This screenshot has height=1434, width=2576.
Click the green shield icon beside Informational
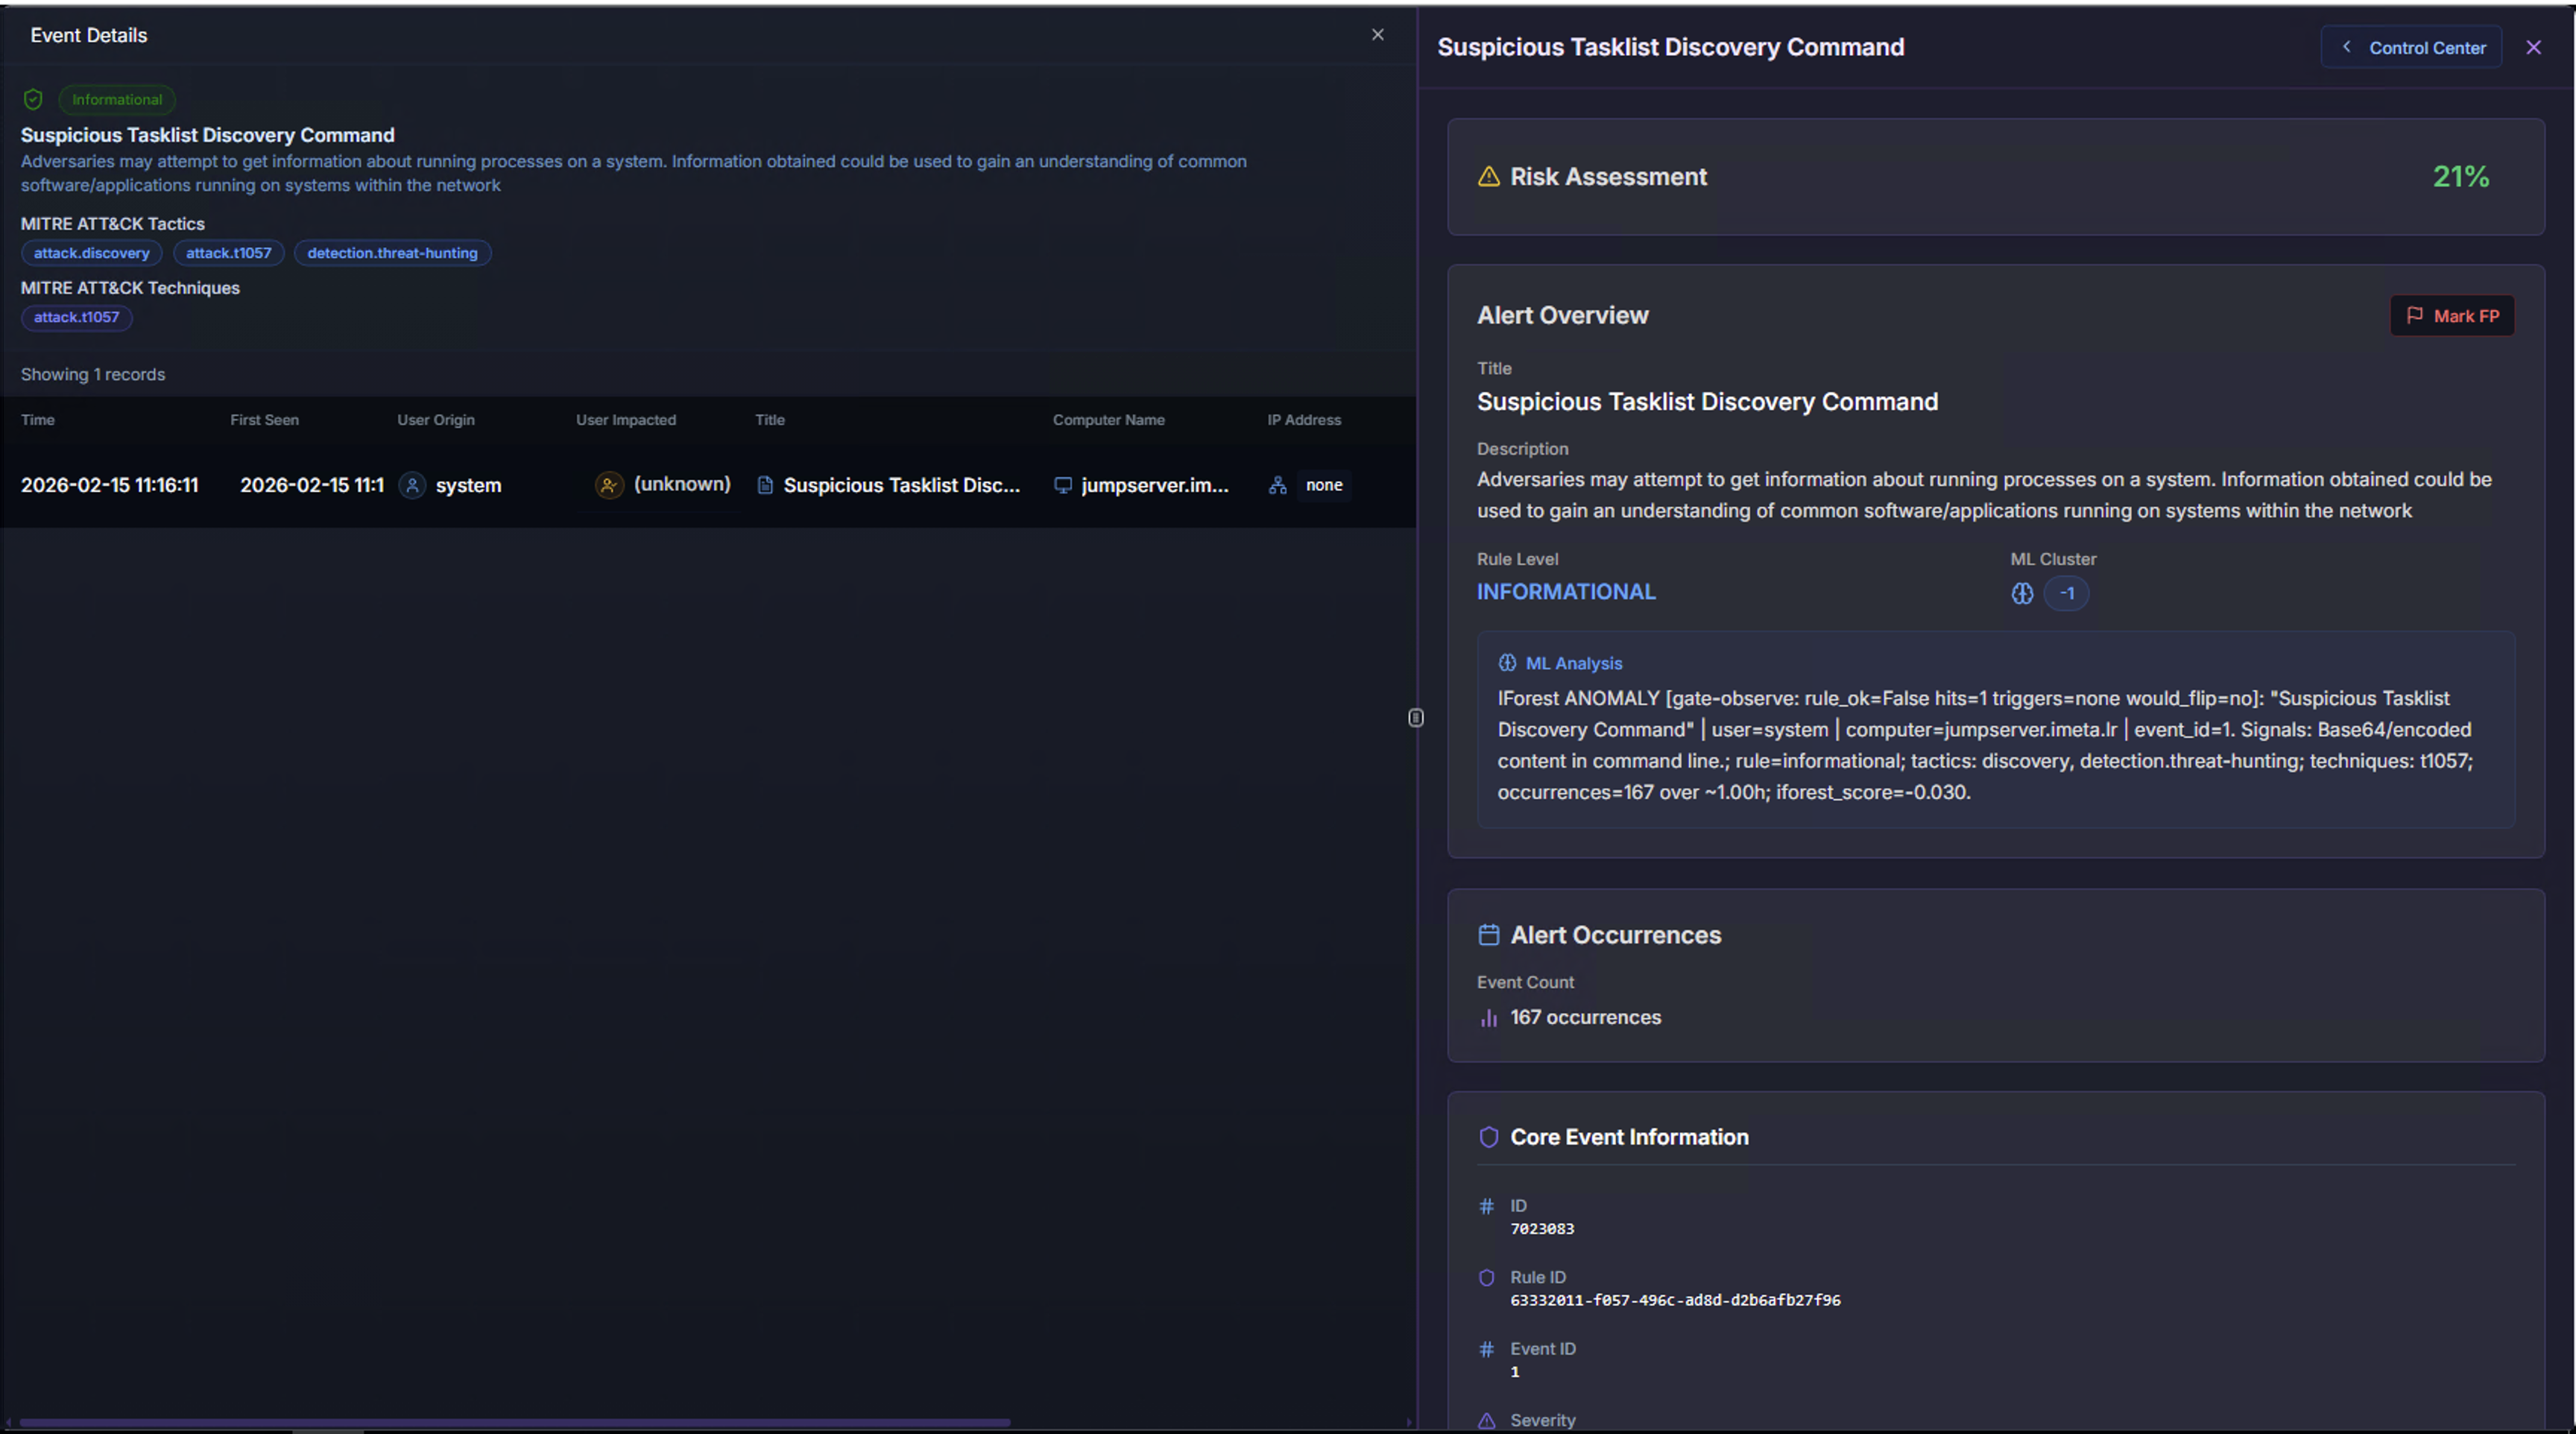click(x=33, y=99)
